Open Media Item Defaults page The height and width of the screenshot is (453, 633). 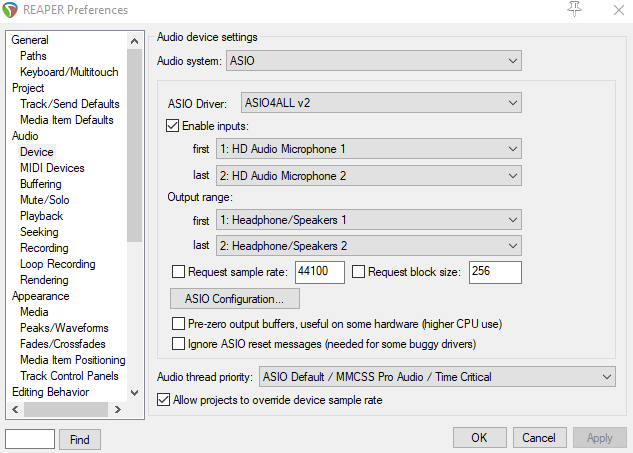pos(67,120)
